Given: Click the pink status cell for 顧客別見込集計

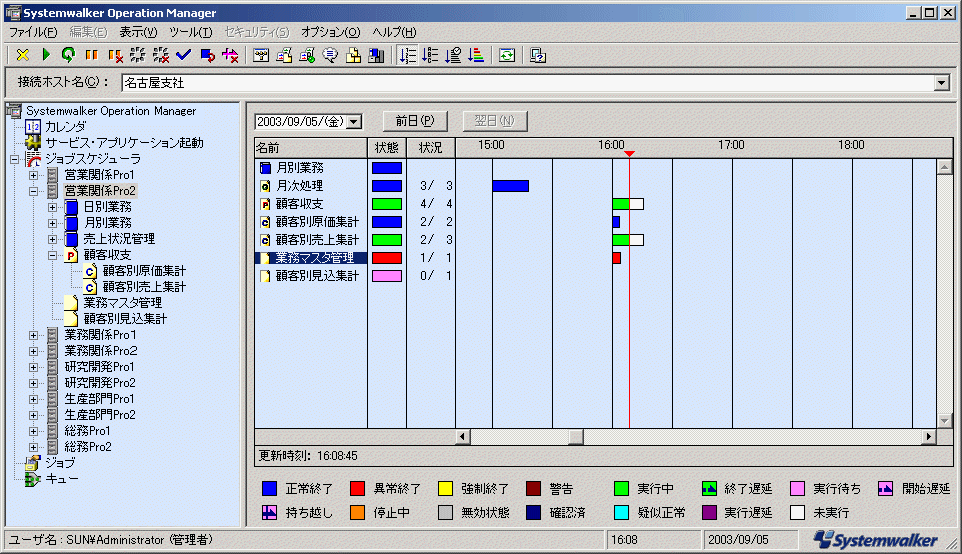Looking at the screenshot, I should [x=387, y=276].
